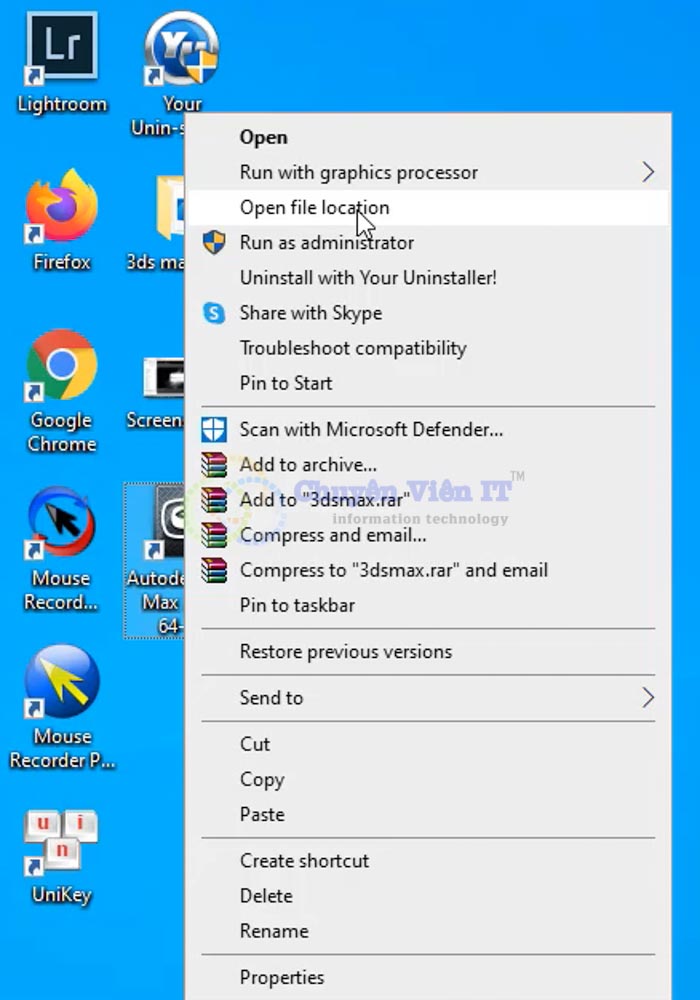Click WinRAR icon beside Compress and email
700x1000 pixels.
click(214, 534)
